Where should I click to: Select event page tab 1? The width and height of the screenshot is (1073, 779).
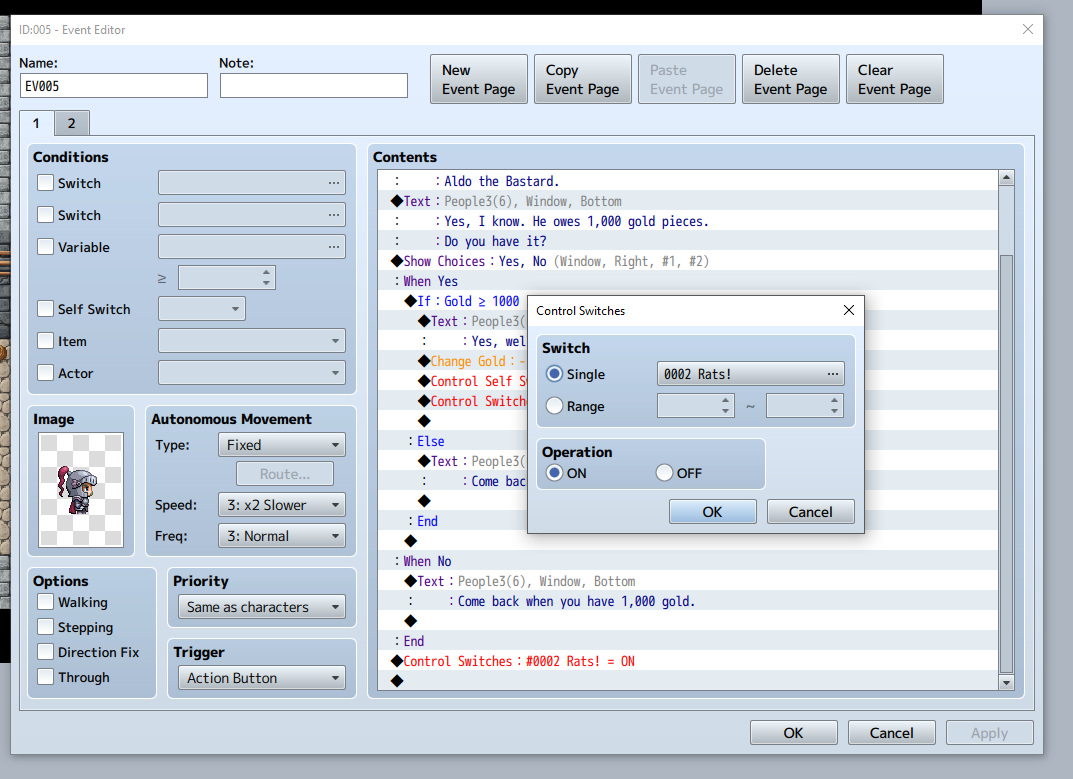[x=36, y=123]
